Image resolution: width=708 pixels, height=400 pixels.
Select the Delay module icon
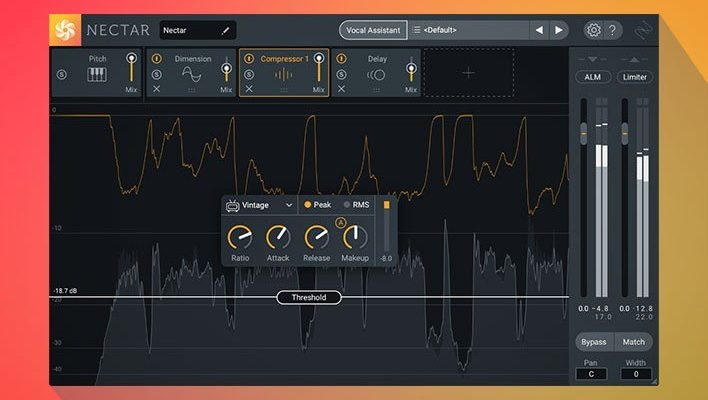376,75
